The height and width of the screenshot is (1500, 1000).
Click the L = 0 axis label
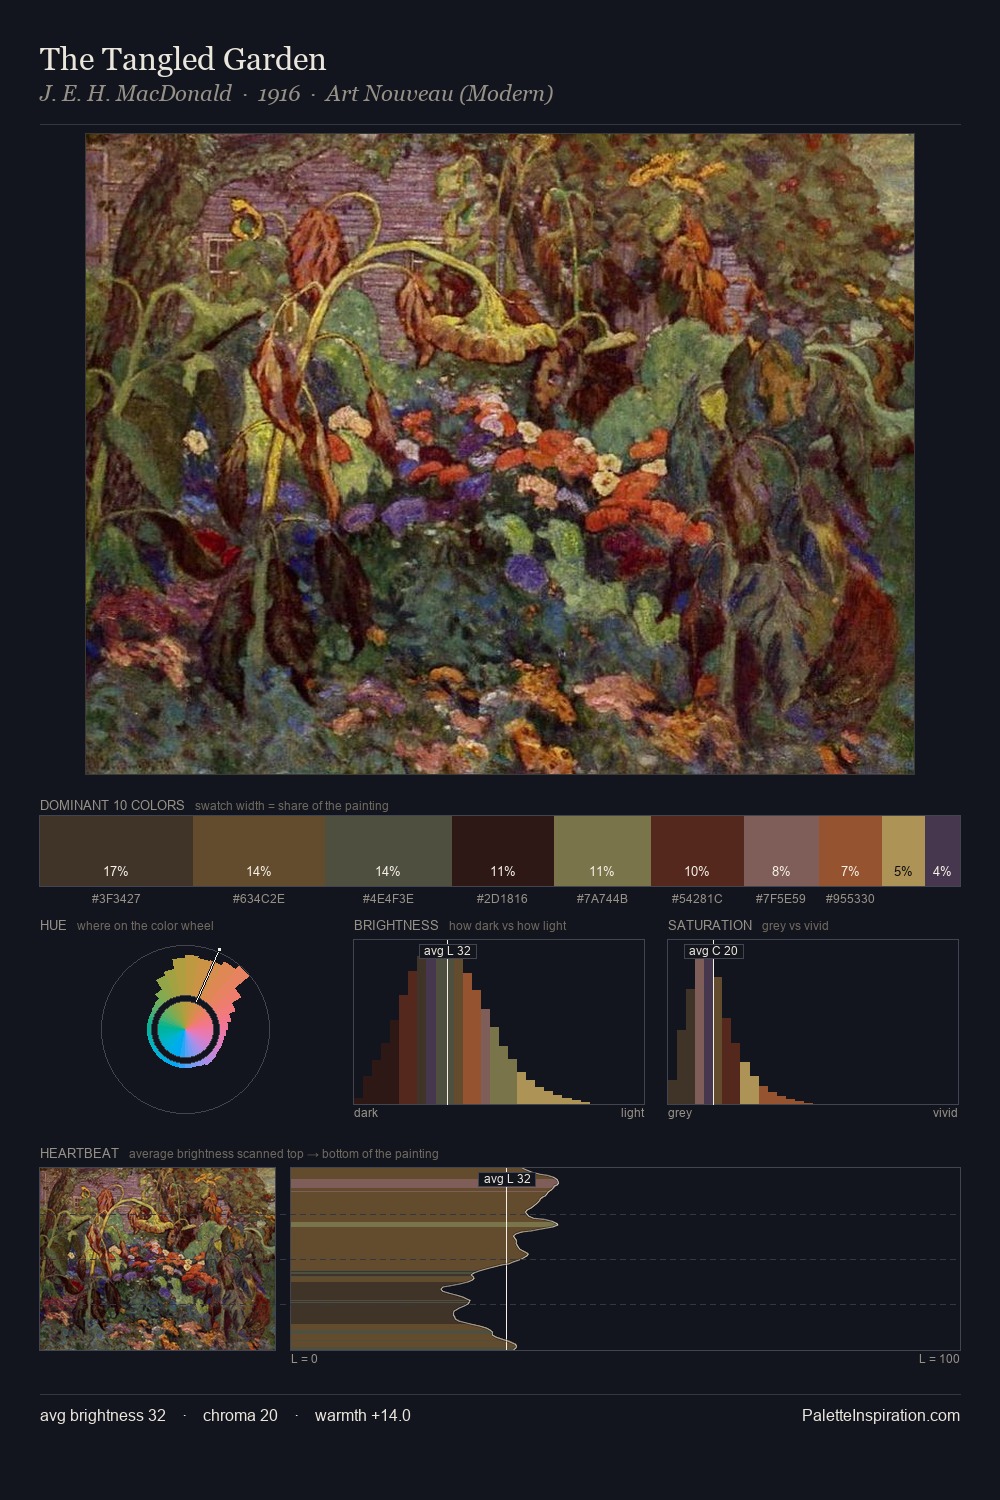click(x=304, y=1359)
